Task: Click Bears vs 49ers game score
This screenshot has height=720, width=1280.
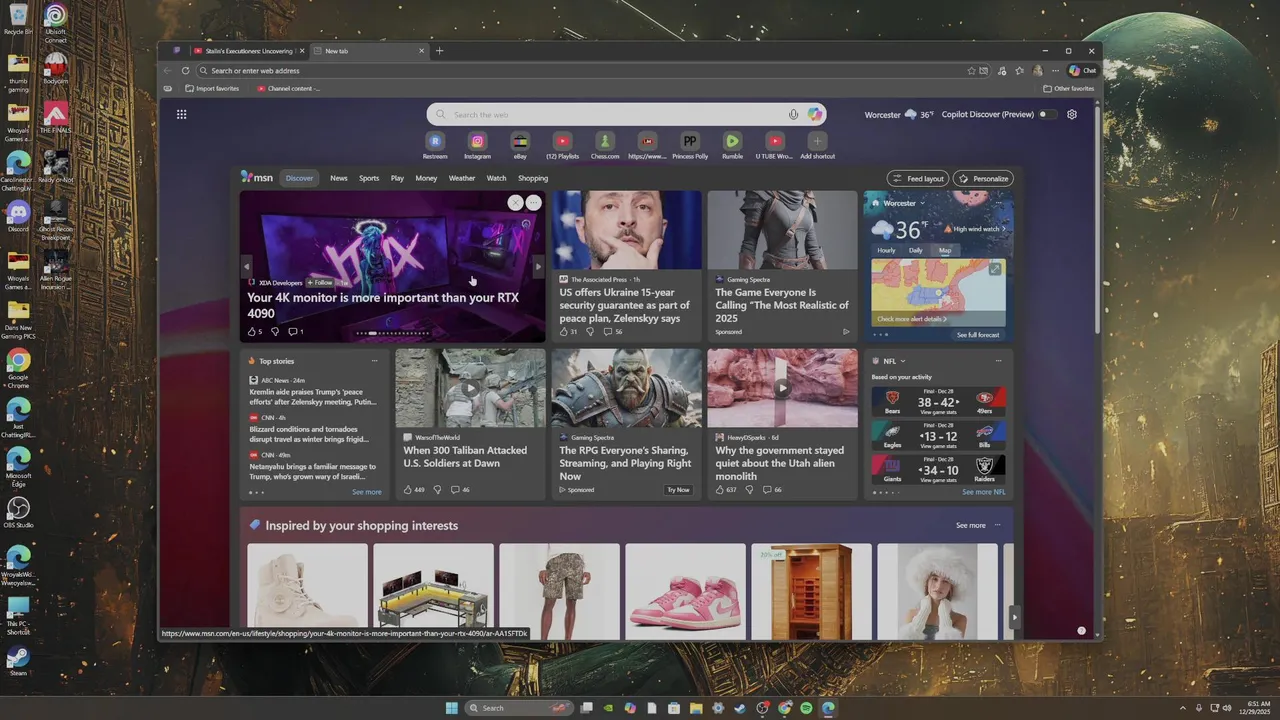Action: [x=938, y=402]
